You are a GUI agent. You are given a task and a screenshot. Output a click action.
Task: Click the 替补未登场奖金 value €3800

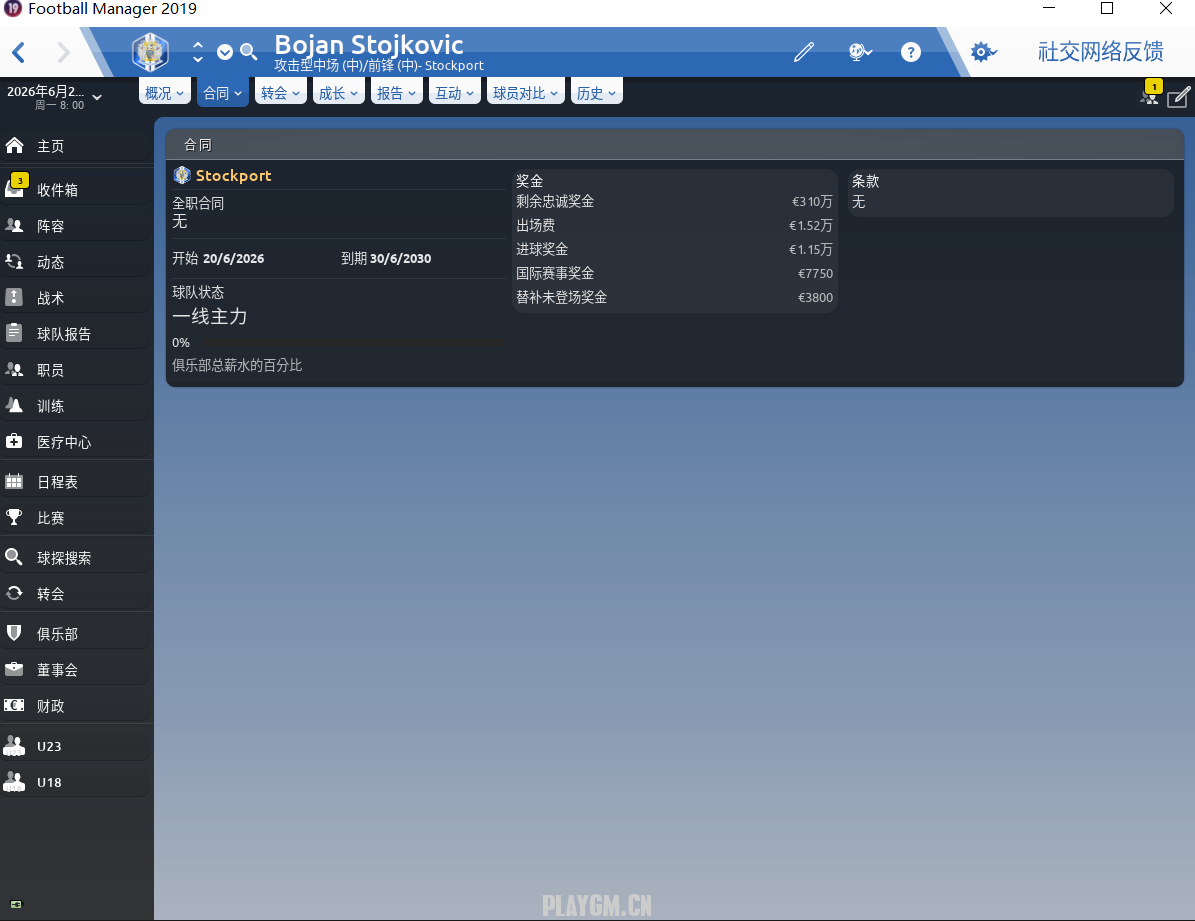coord(815,297)
